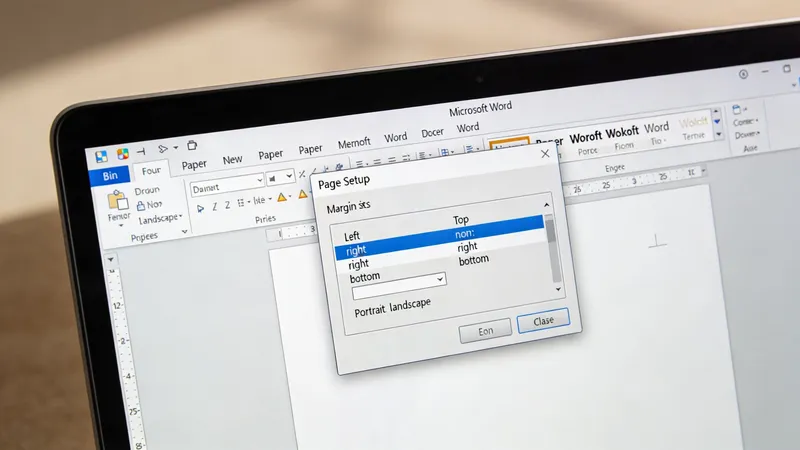Expand the styles gallery blue arrow

pyautogui.click(x=717, y=121)
